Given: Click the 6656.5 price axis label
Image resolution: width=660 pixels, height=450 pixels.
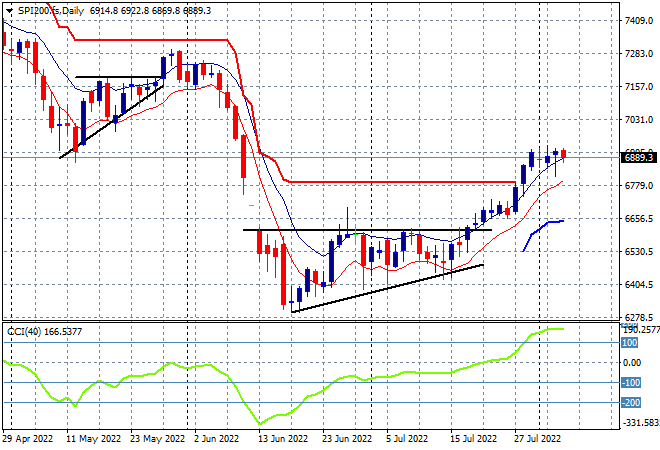Looking at the screenshot, I should tap(639, 219).
